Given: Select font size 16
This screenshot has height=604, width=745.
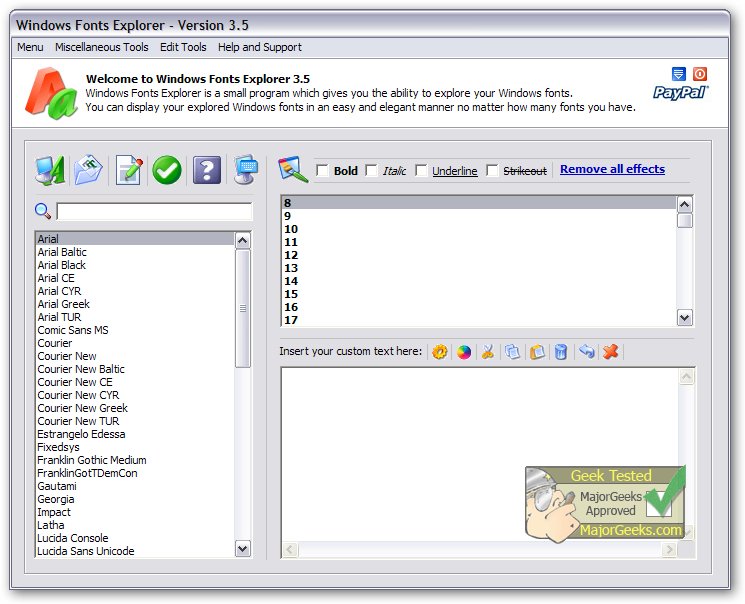Looking at the screenshot, I should pos(479,307).
